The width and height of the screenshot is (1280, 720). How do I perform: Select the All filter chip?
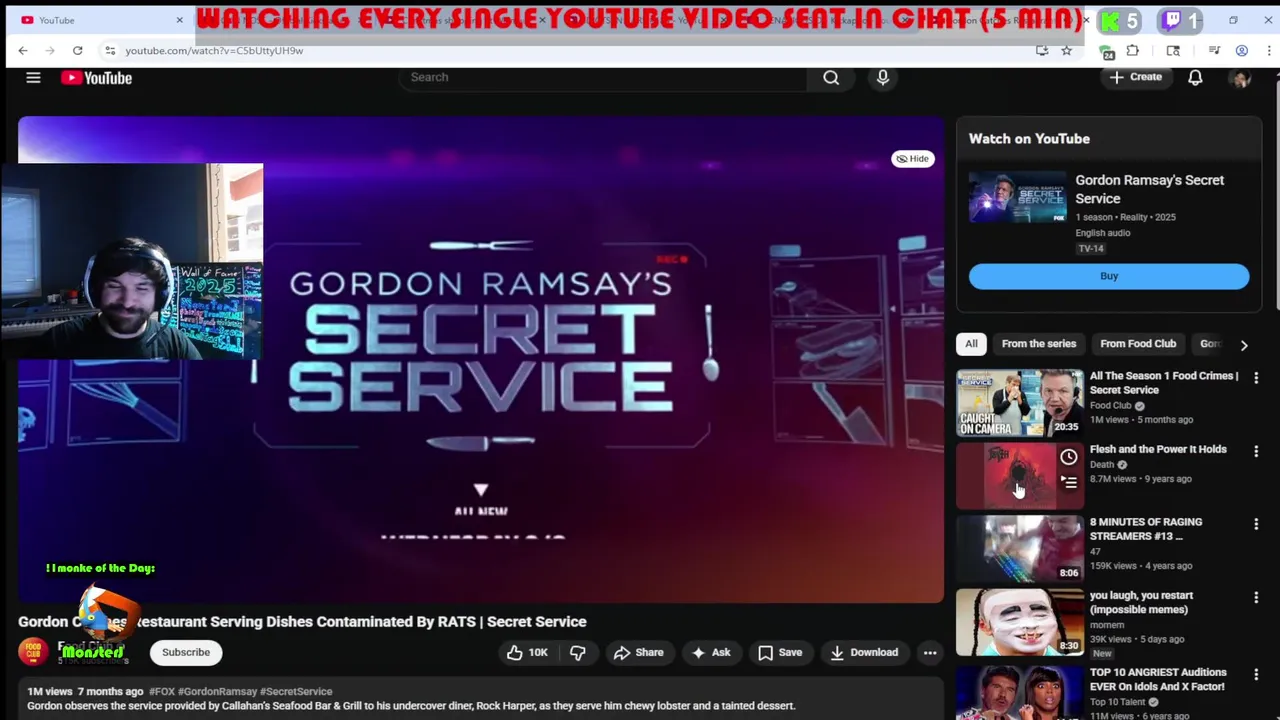(x=971, y=343)
